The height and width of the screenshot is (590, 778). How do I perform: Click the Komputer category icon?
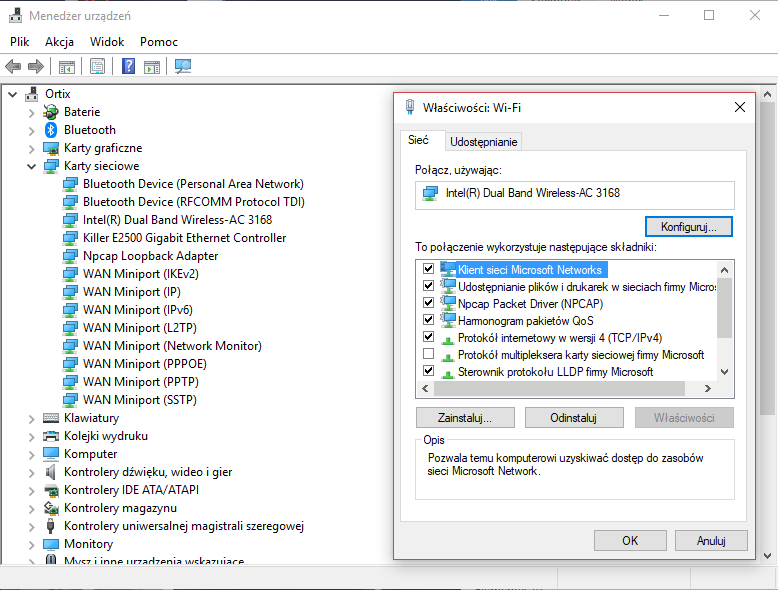pyautogui.click(x=51, y=454)
